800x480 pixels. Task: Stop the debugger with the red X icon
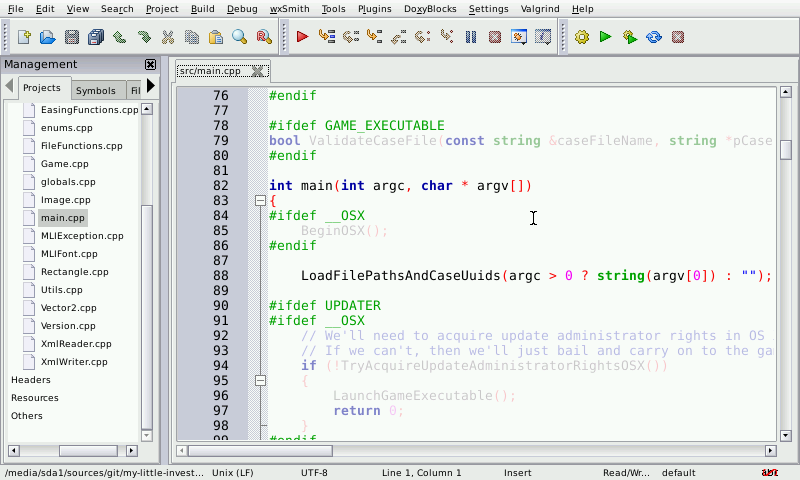pyautogui.click(x=495, y=37)
